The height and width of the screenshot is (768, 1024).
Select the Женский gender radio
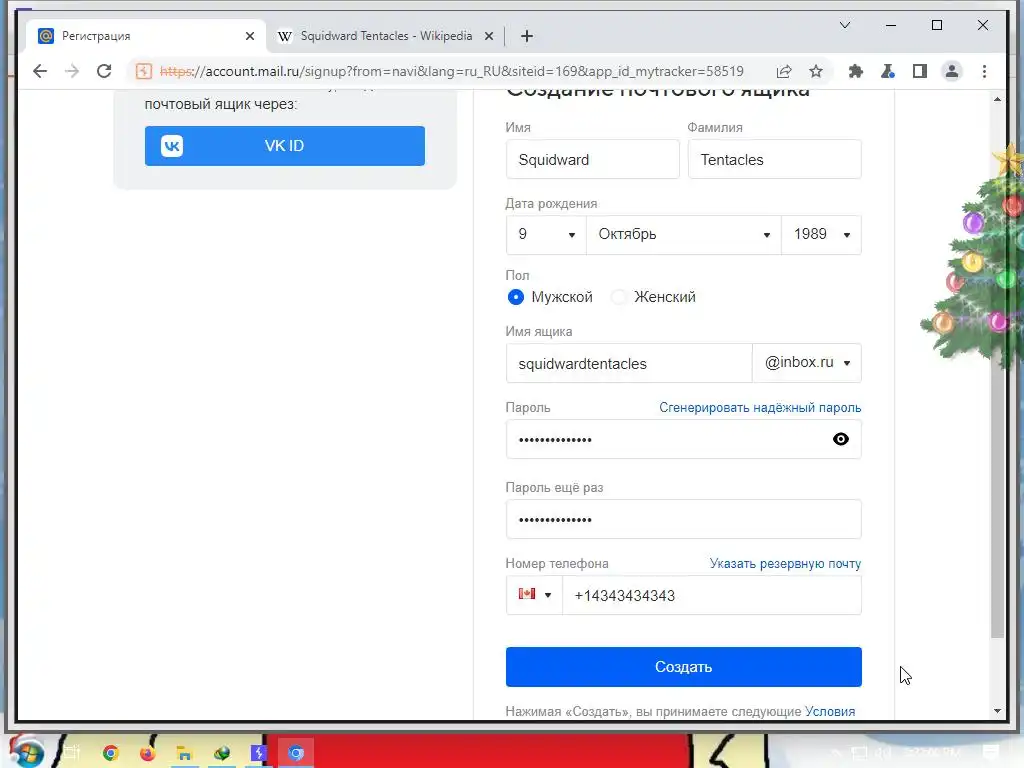click(618, 297)
